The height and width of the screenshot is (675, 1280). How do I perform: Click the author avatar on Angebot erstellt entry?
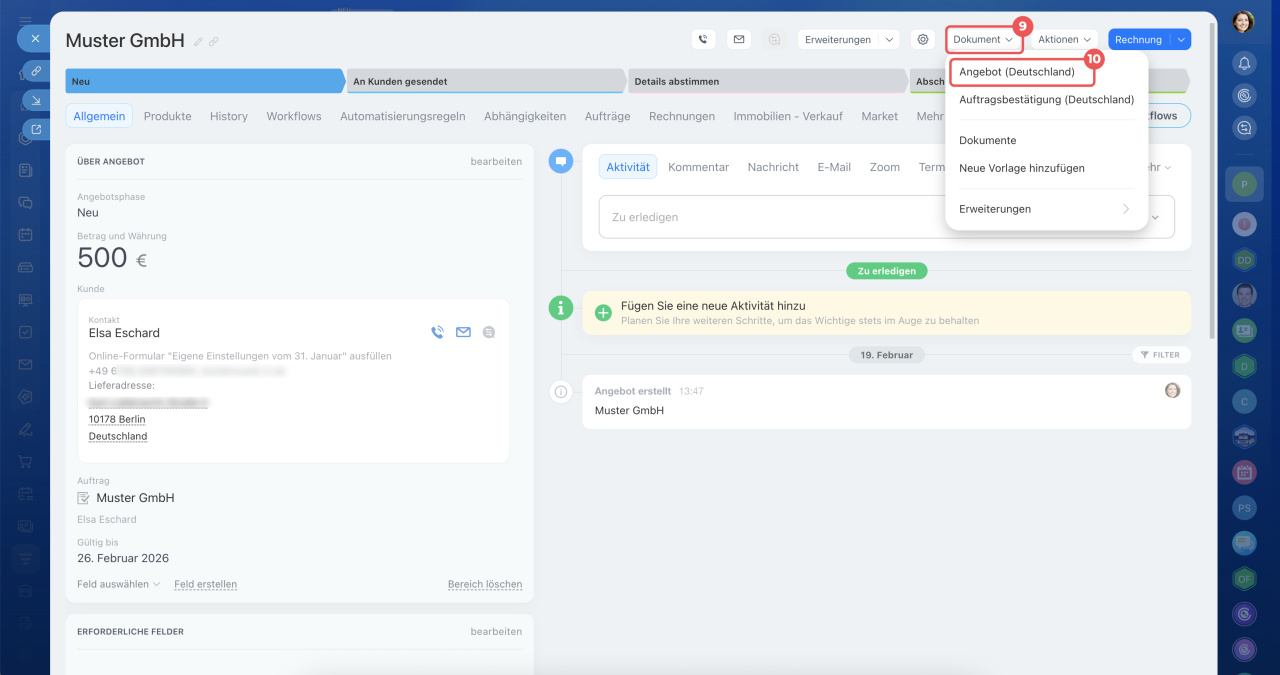click(1173, 390)
